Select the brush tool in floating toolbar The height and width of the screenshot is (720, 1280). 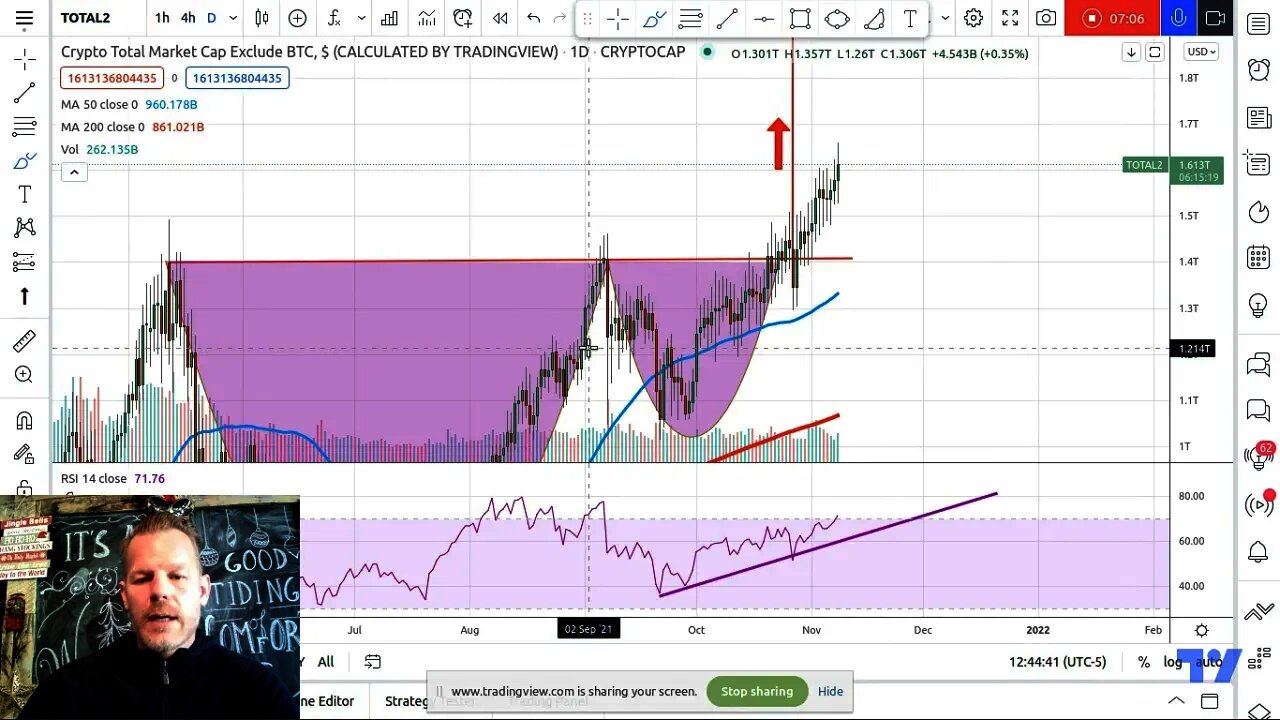click(654, 18)
